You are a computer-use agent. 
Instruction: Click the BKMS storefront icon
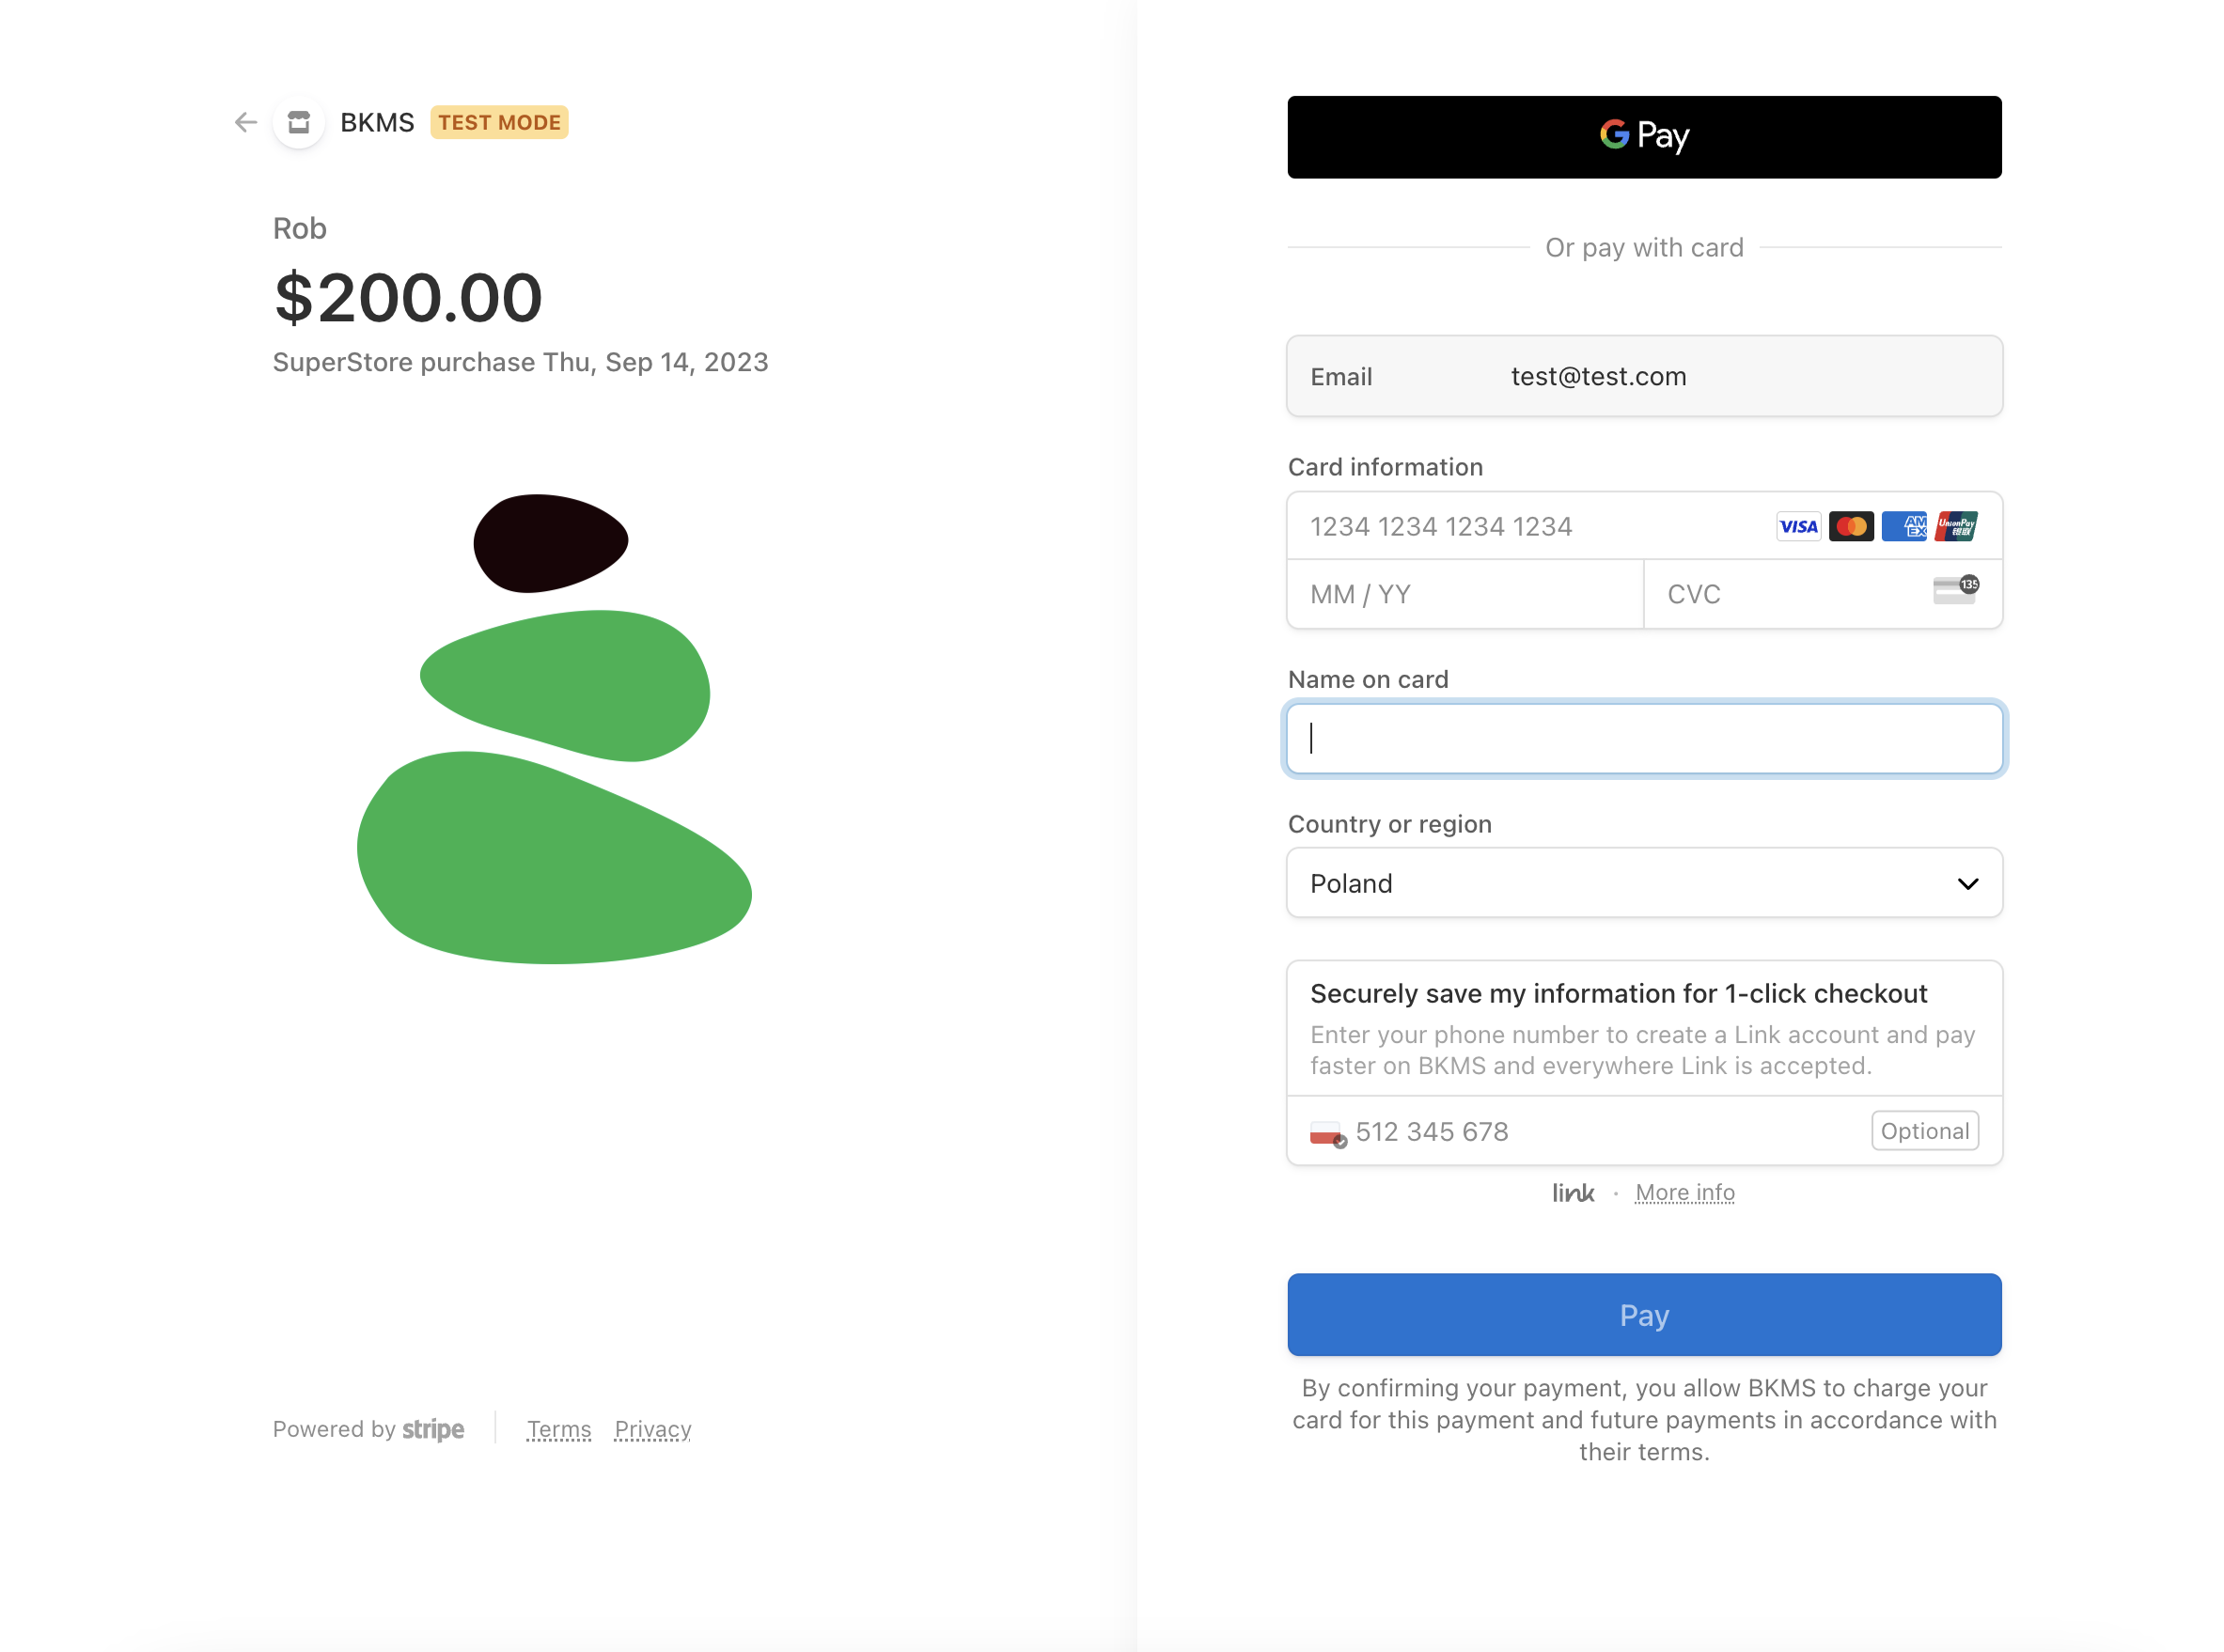[x=299, y=123]
